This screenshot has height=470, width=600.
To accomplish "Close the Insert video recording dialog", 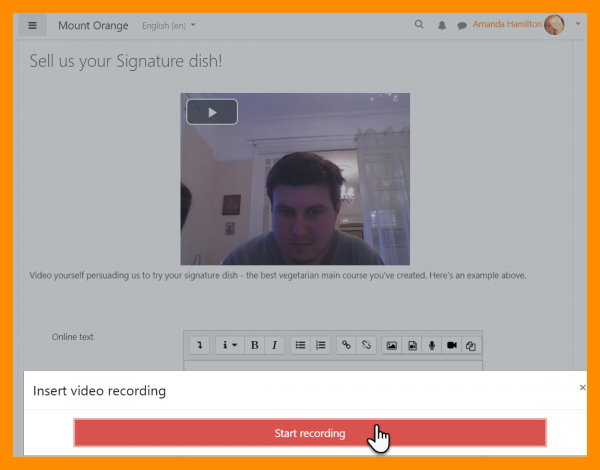I will click(x=583, y=388).
